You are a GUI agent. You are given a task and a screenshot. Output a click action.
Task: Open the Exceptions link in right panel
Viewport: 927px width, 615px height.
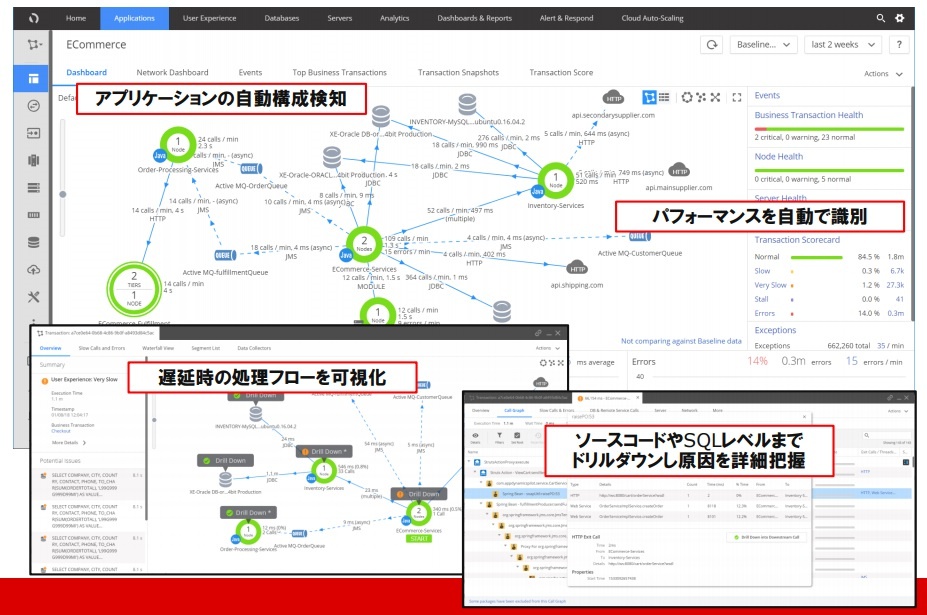pyautogui.click(x=775, y=331)
